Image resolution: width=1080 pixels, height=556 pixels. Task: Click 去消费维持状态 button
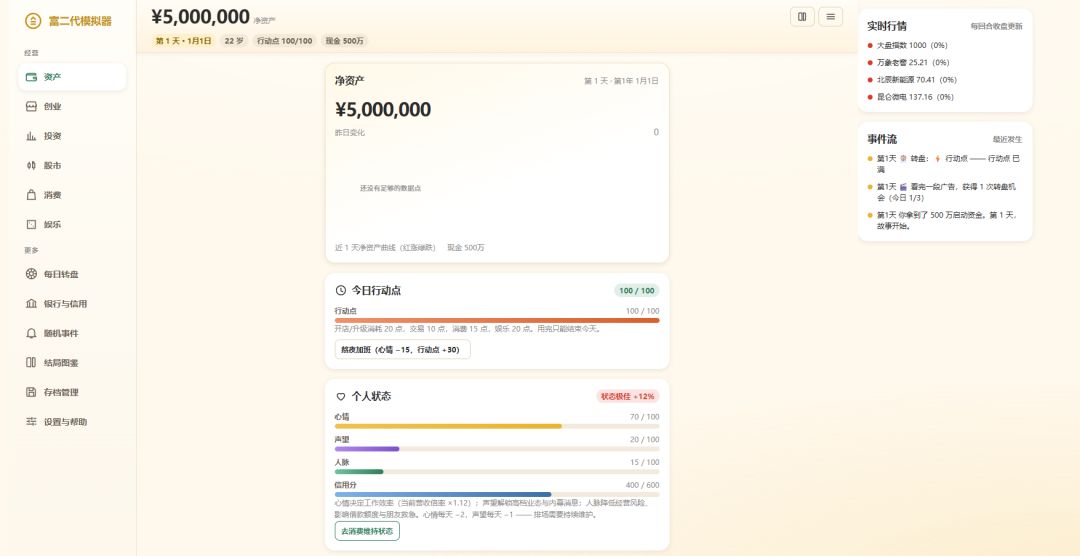[x=367, y=531]
